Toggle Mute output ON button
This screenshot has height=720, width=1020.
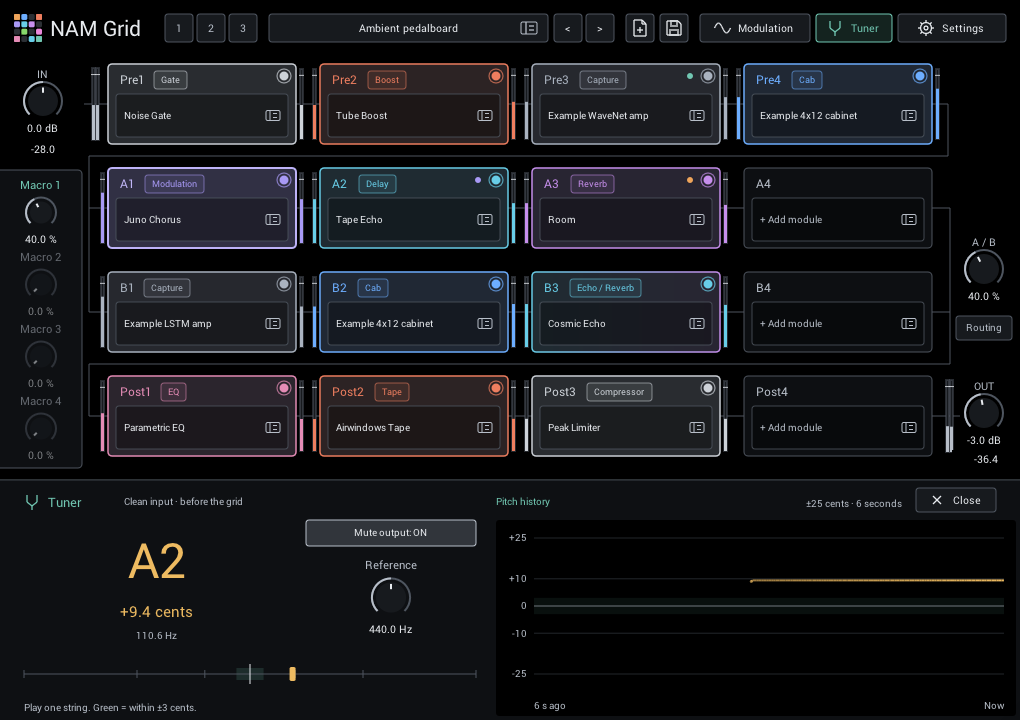tap(391, 533)
